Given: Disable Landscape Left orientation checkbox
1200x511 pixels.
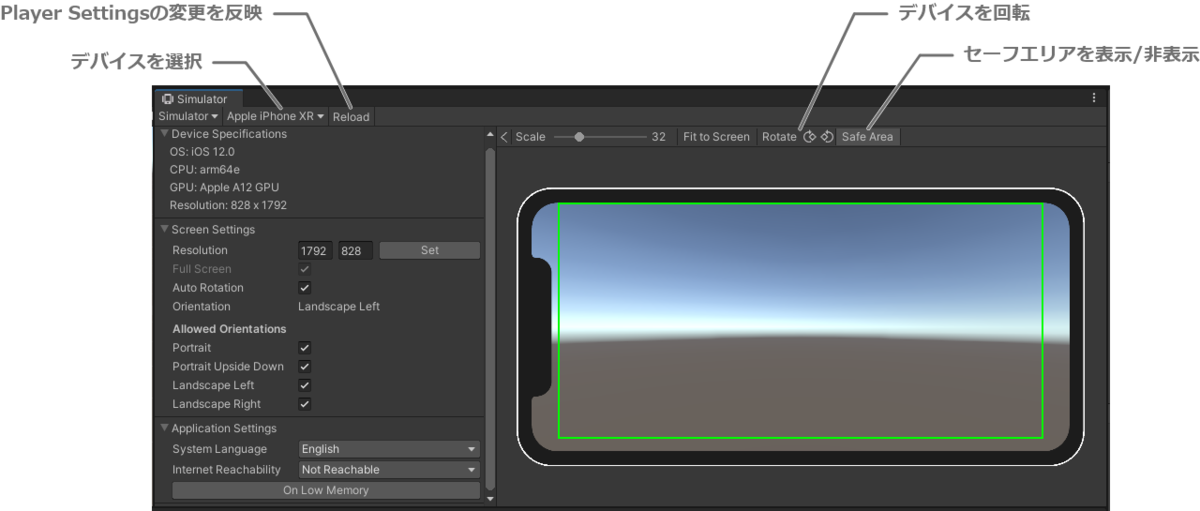Looking at the screenshot, I should (x=305, y=385).
